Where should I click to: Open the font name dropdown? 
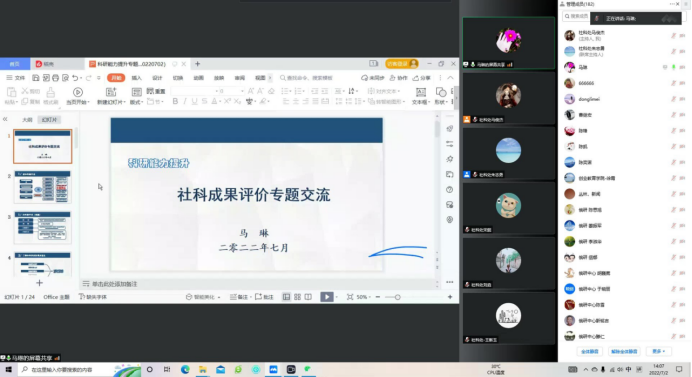217,91
